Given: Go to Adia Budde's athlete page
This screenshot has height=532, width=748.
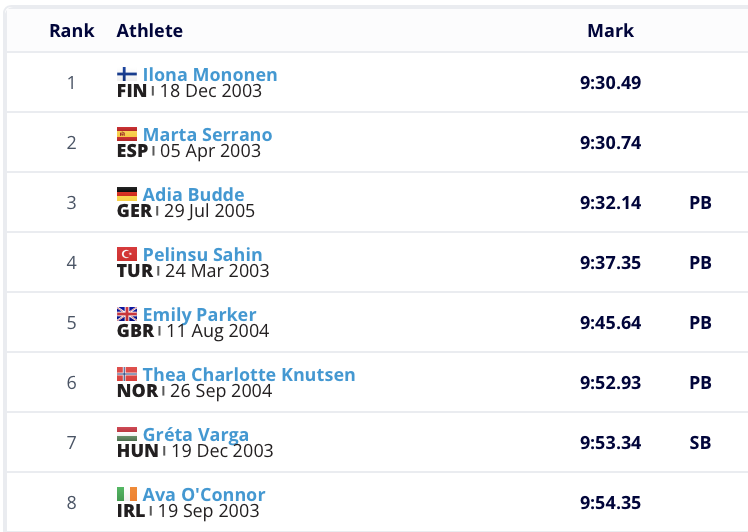Looking at the screenshot, I should click(193, 195).
